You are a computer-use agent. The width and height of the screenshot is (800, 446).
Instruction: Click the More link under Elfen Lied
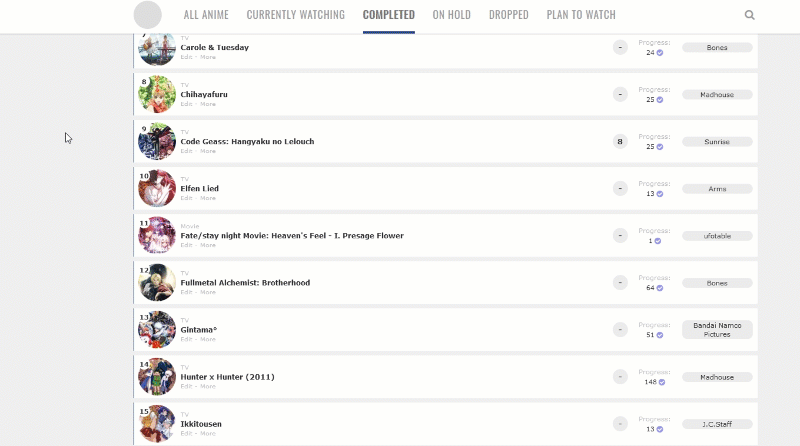coord(208,198)
